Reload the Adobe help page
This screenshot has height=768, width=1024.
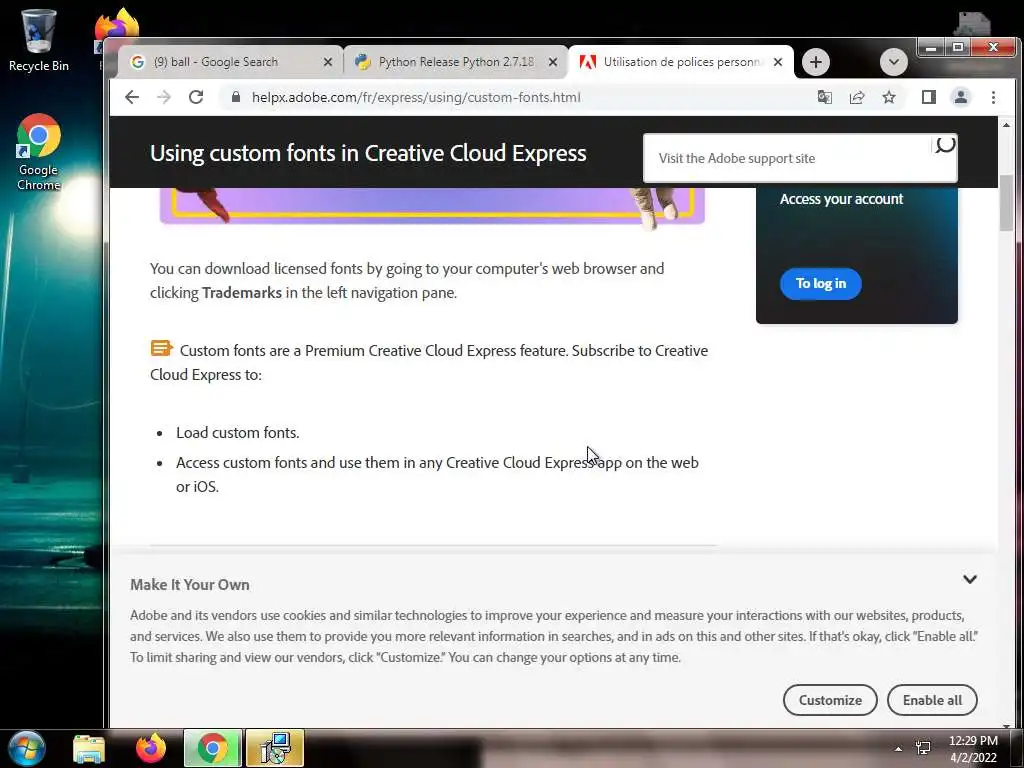pyautogui.click(x=196, y=97)
